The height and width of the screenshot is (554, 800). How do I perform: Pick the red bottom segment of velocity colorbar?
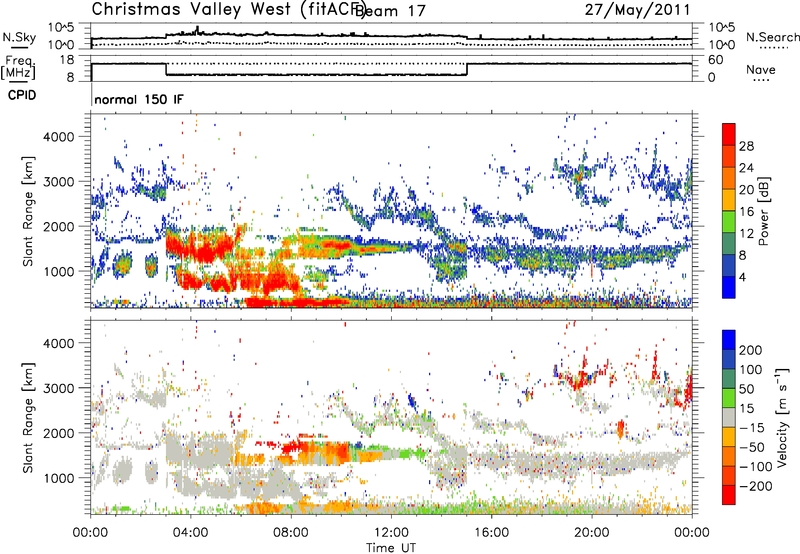point(729,495)
